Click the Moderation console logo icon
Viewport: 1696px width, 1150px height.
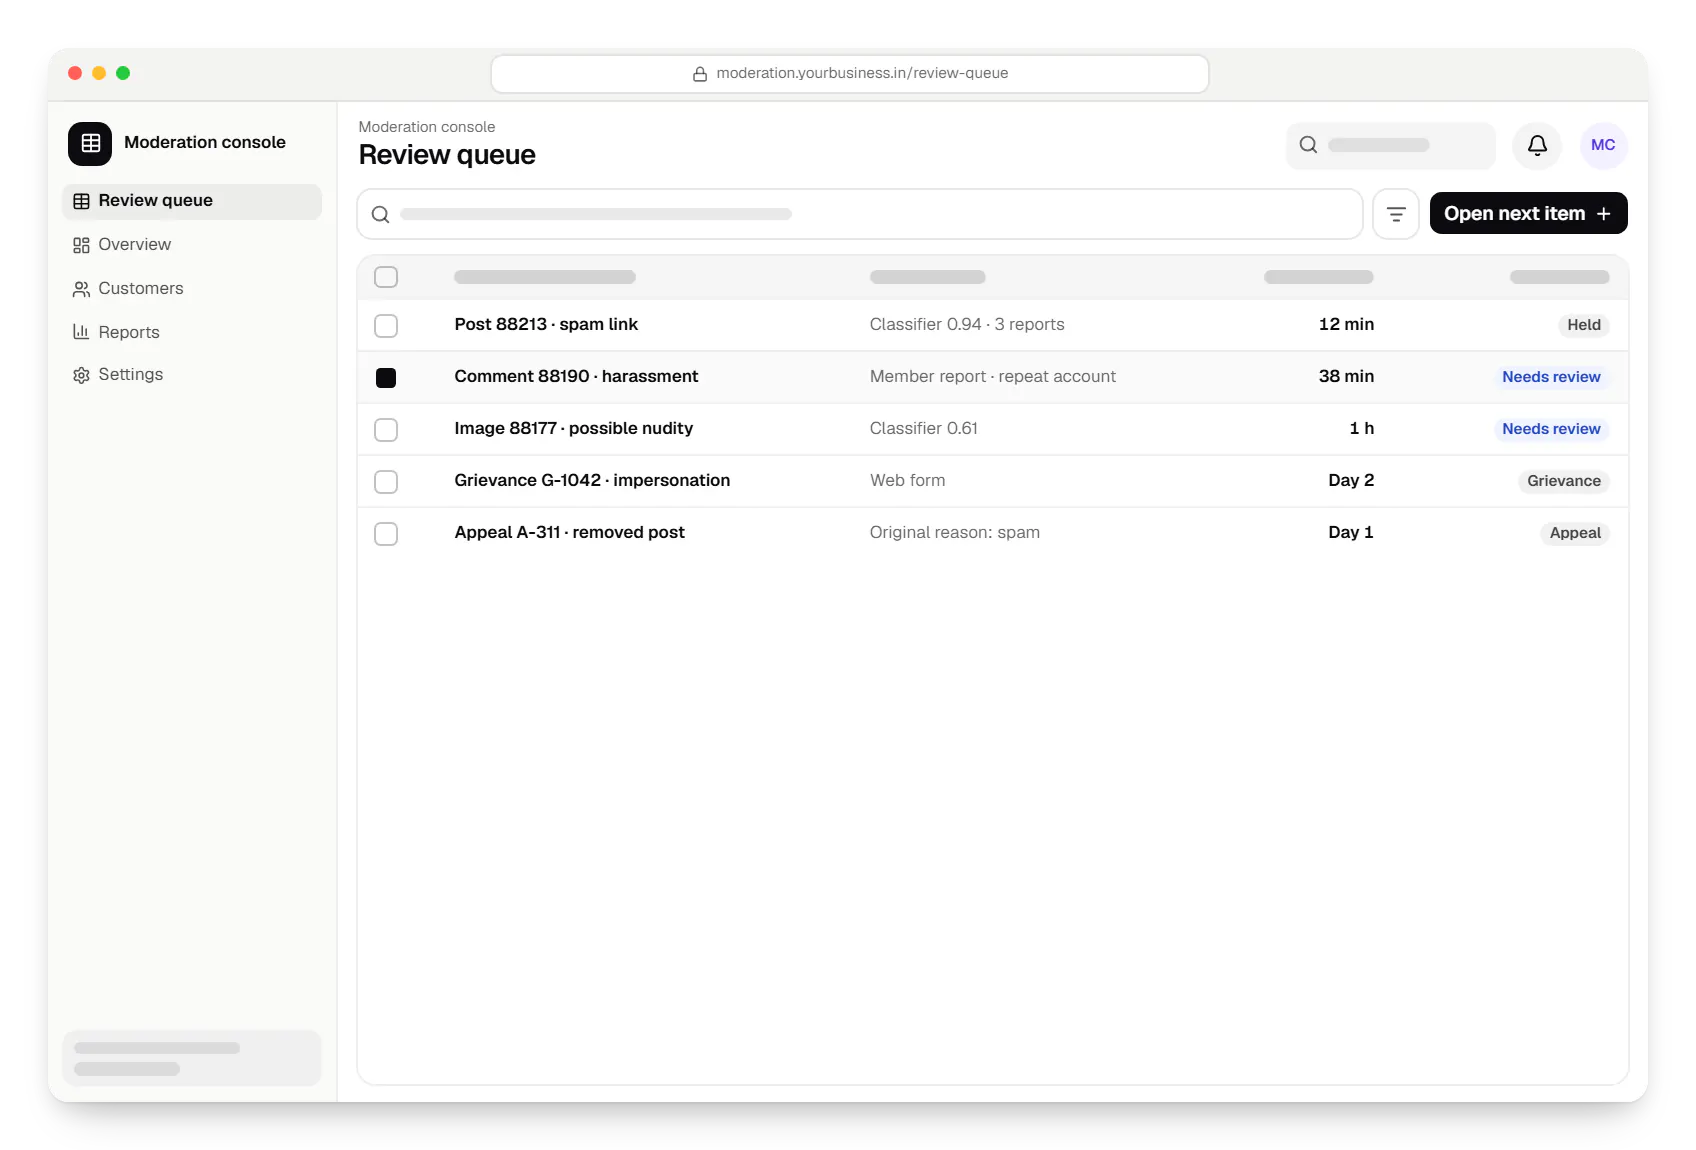[x=90, y=143]
